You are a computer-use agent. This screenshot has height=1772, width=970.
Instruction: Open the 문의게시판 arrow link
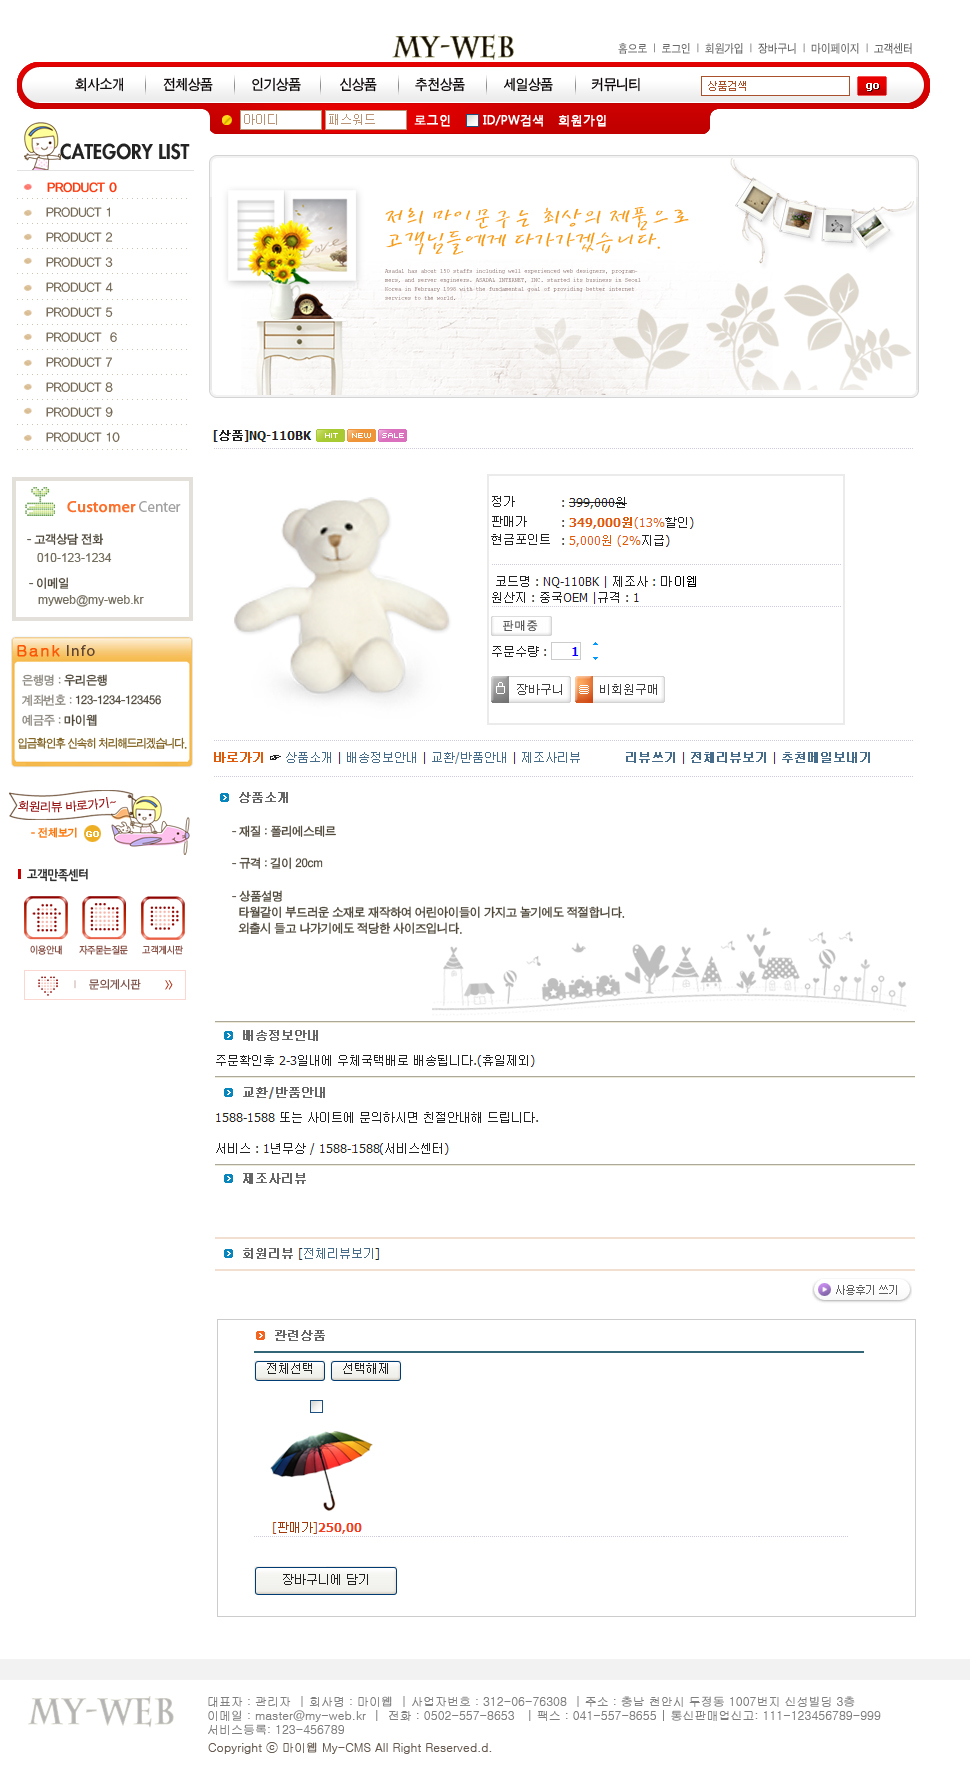coord(169,985)
